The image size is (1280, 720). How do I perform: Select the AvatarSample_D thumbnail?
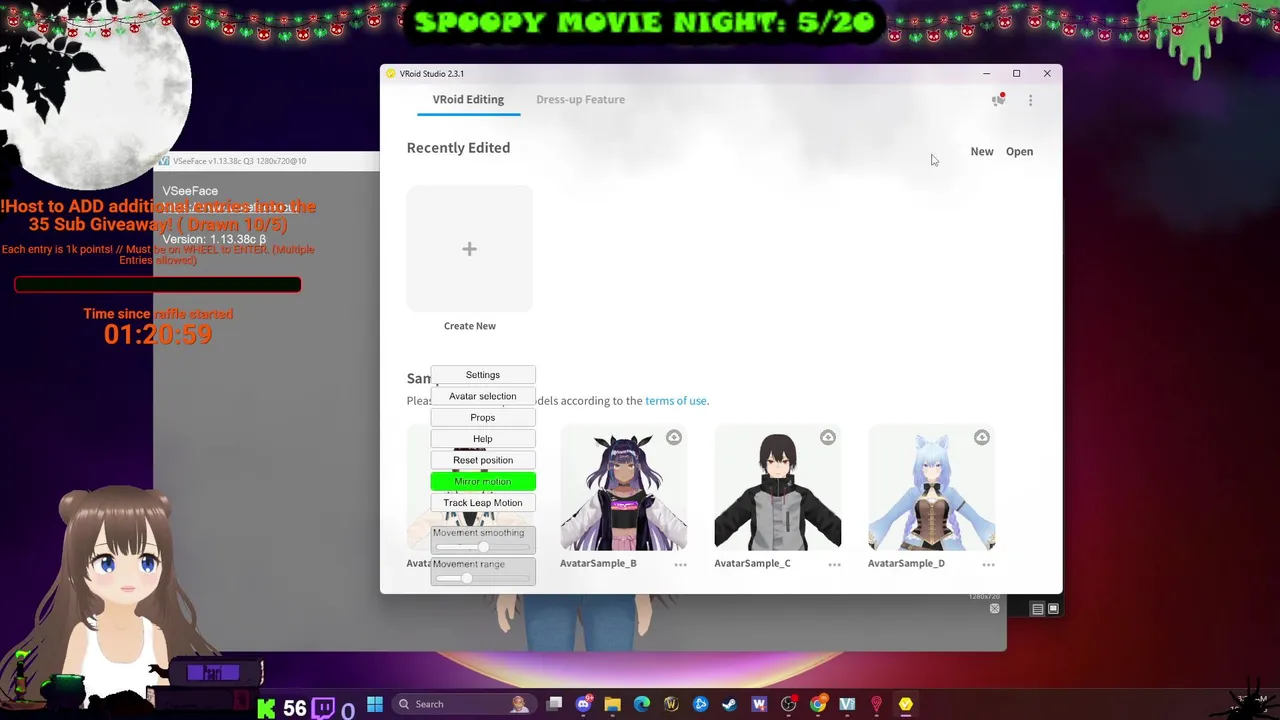pyautogui.click(x=931, y=488)
